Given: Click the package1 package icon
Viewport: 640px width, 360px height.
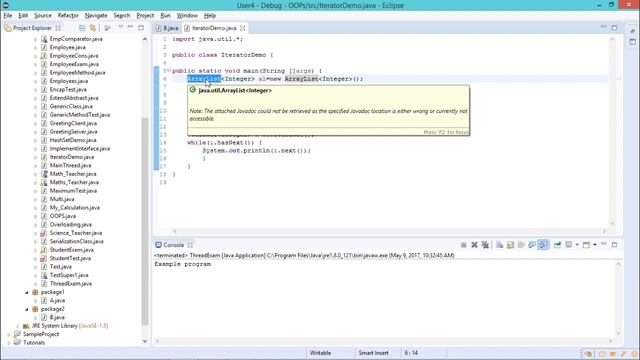Looking at the screenshot, I should pos(36,292).
